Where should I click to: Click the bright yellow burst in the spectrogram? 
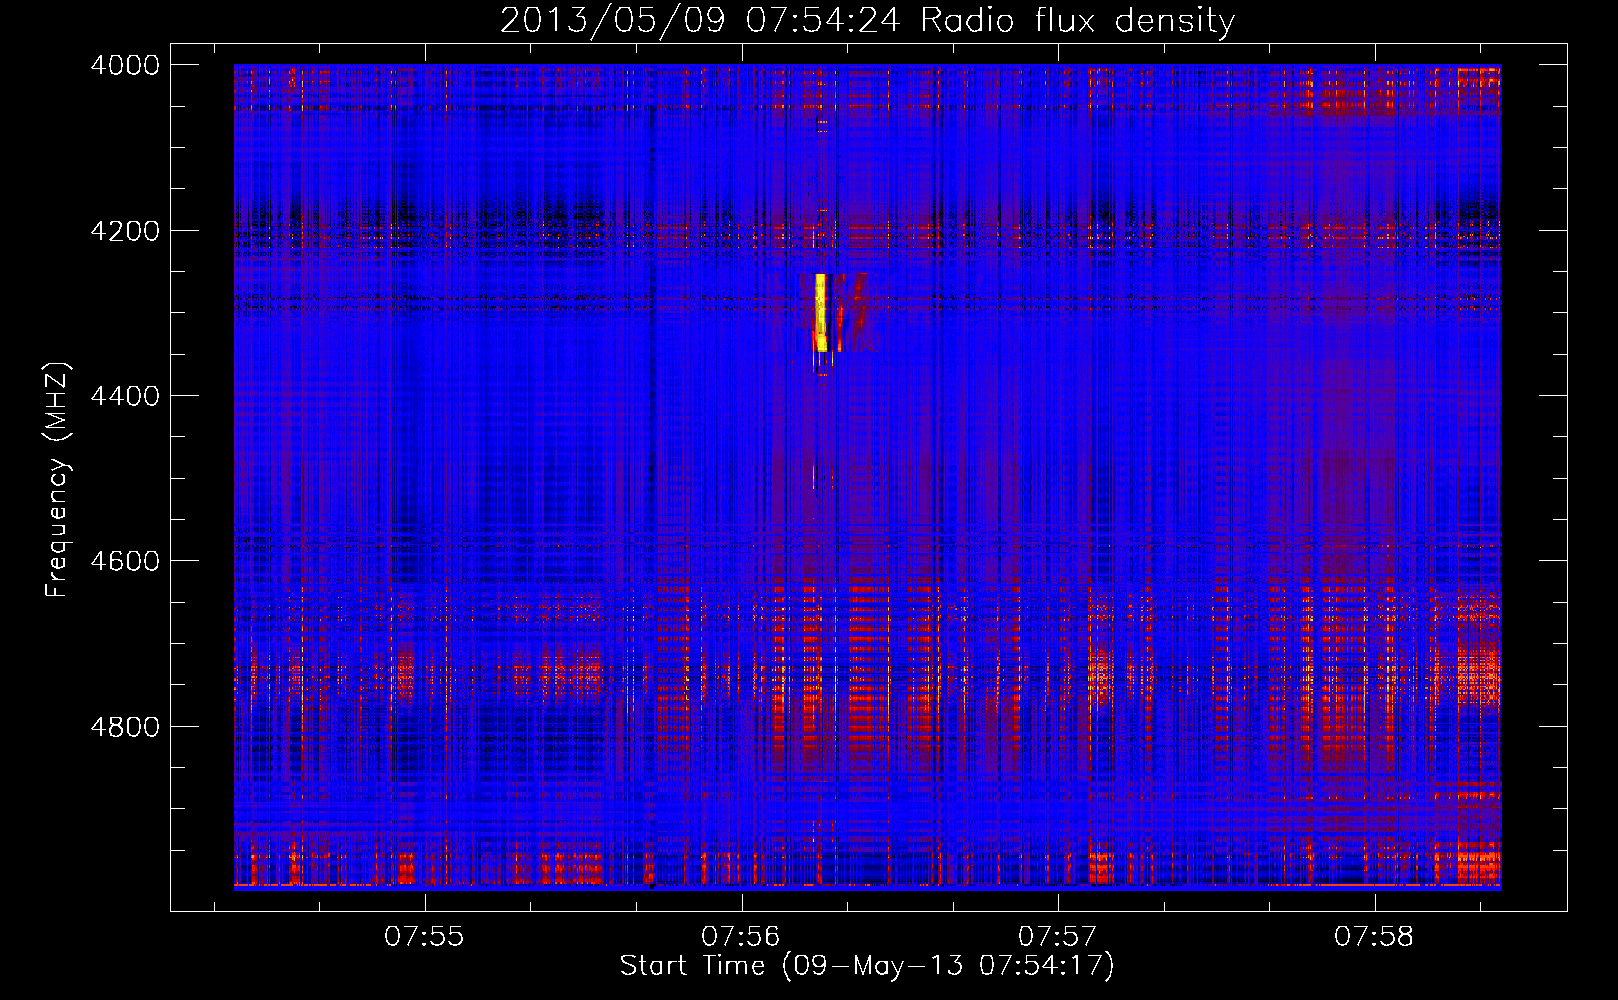pos(821,312)
